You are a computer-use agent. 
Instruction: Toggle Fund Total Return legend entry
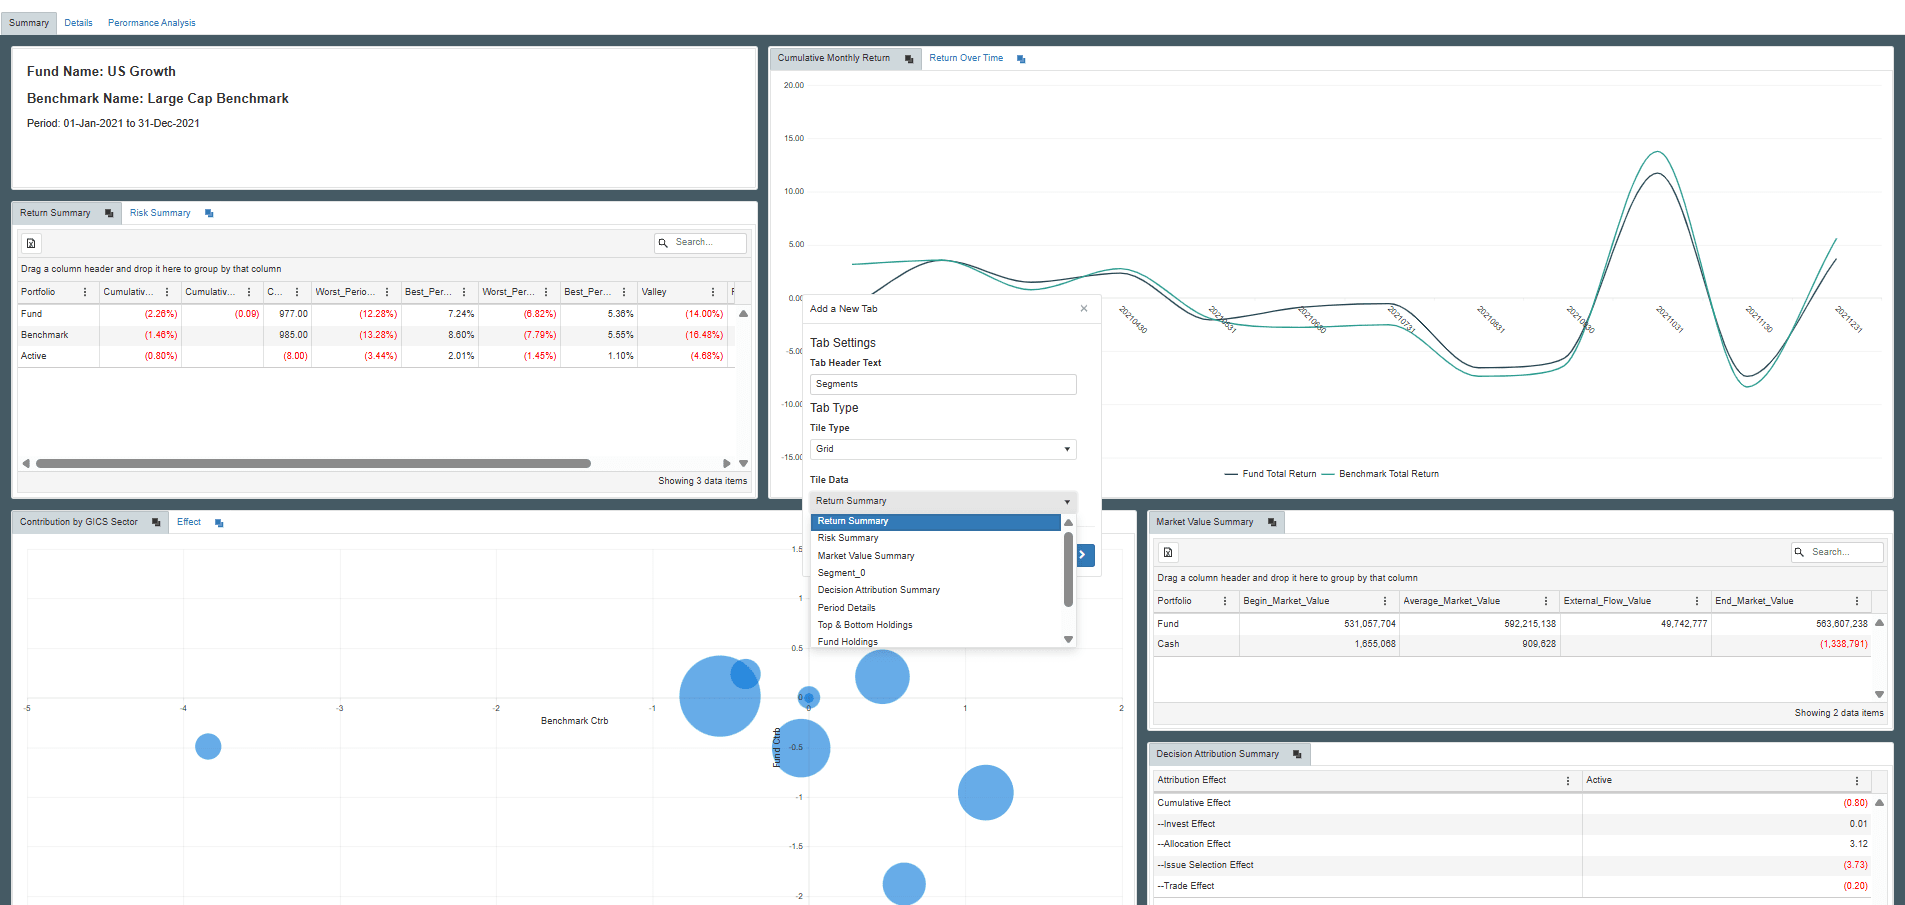point(1270,474)
